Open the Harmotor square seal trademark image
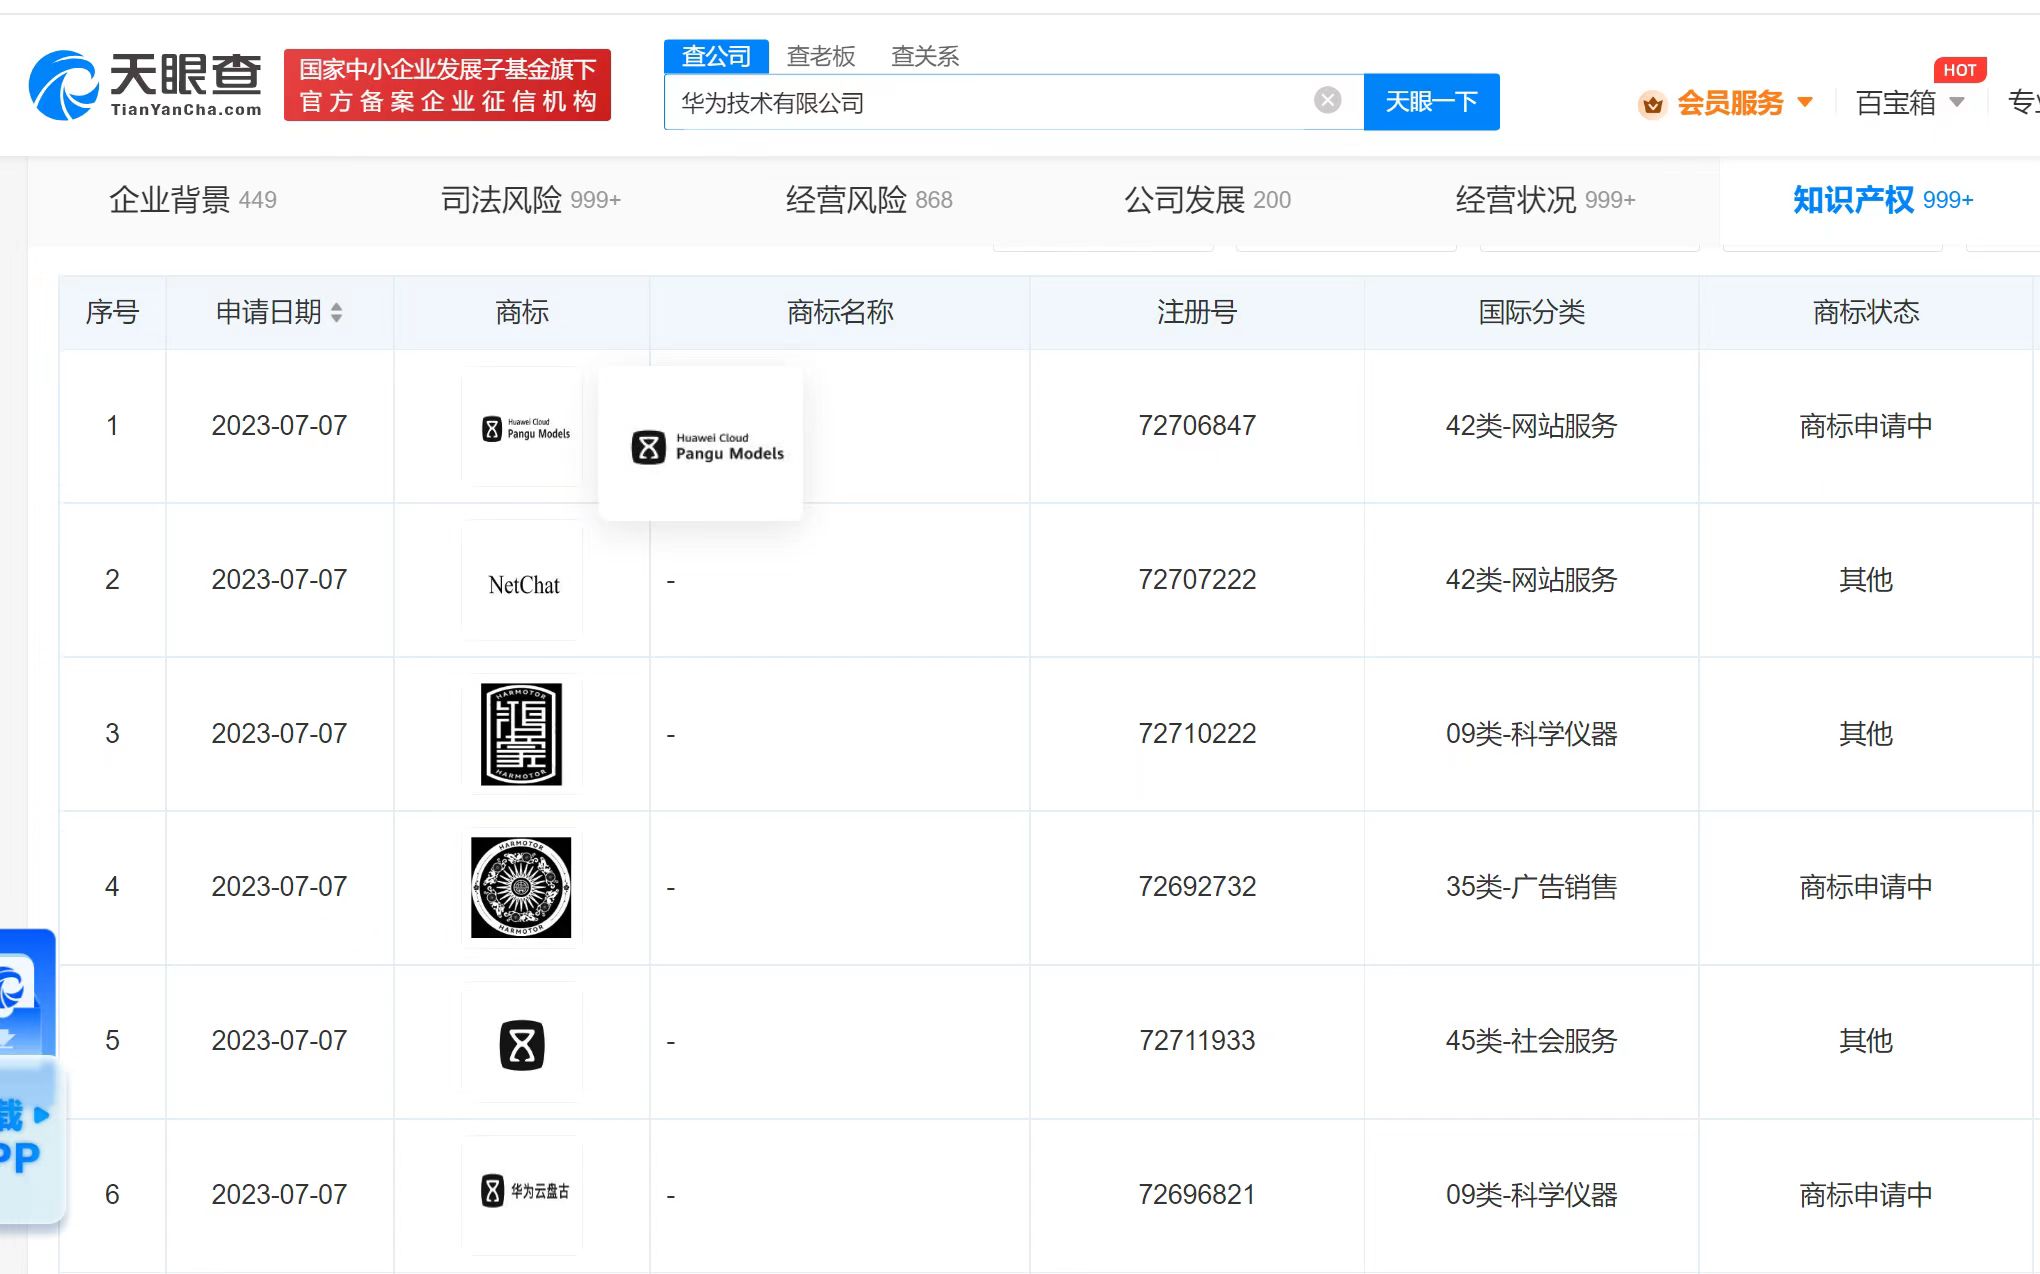 click(x=522, y=734)
